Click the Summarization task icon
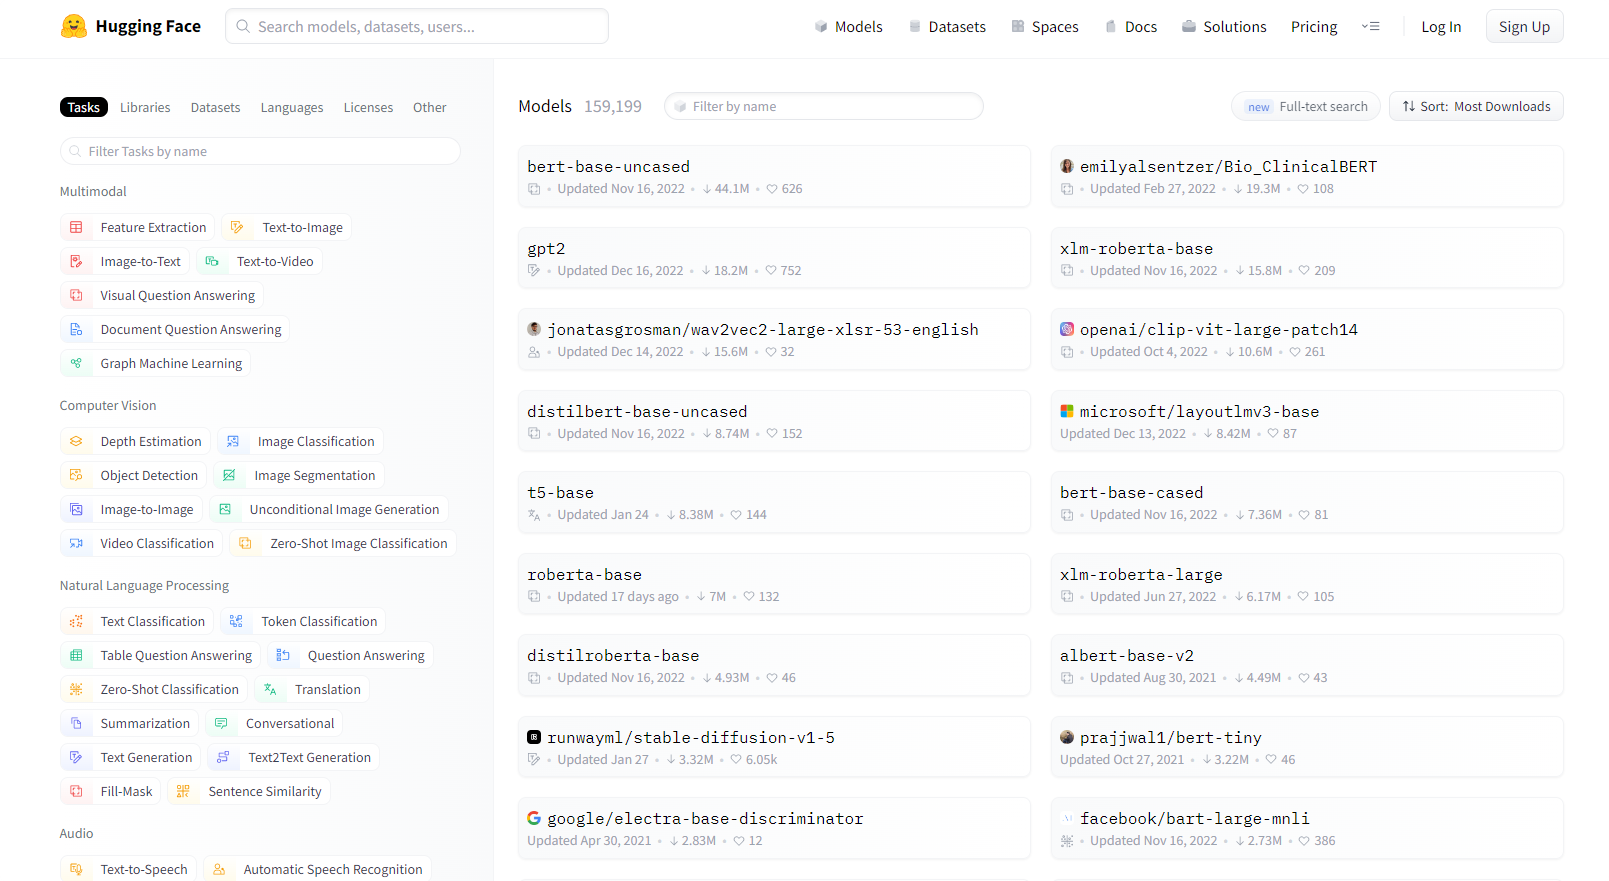The width and height of the screenshot is (1609, 881). pyautogui.click(x=76, y=724)
